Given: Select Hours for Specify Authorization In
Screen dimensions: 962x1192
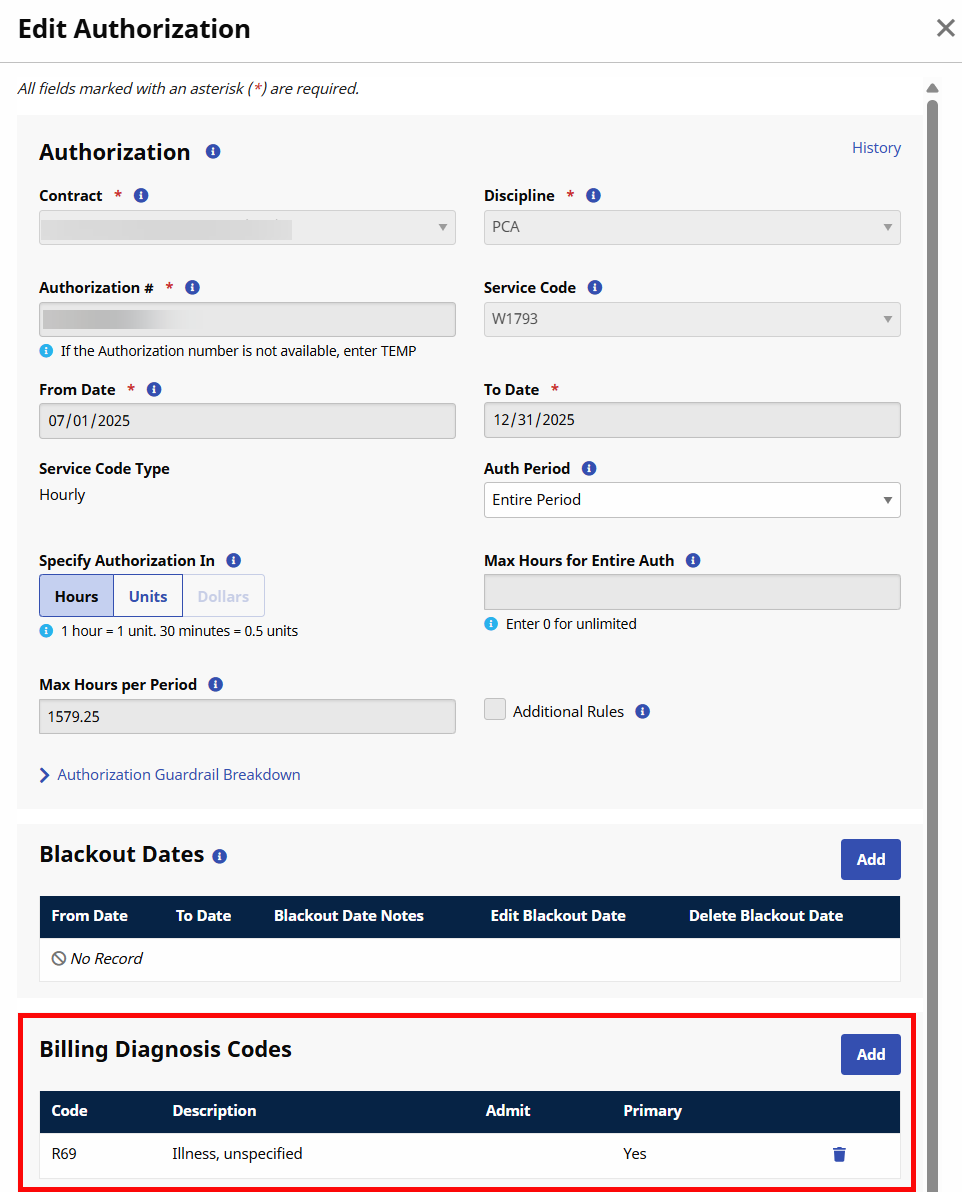Looking at the screenshot, I should click(x=76, y=595).
